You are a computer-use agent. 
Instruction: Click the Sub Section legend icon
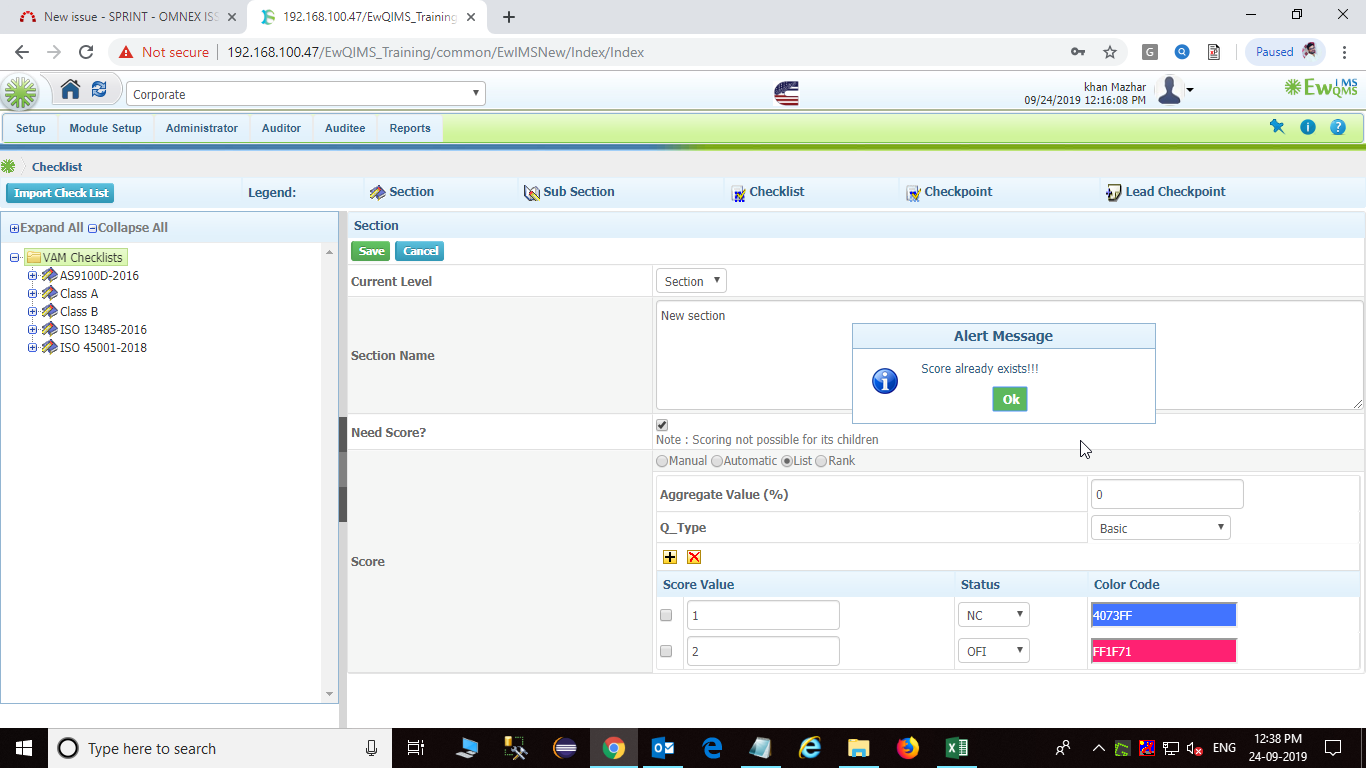click(x=532, y=192)
